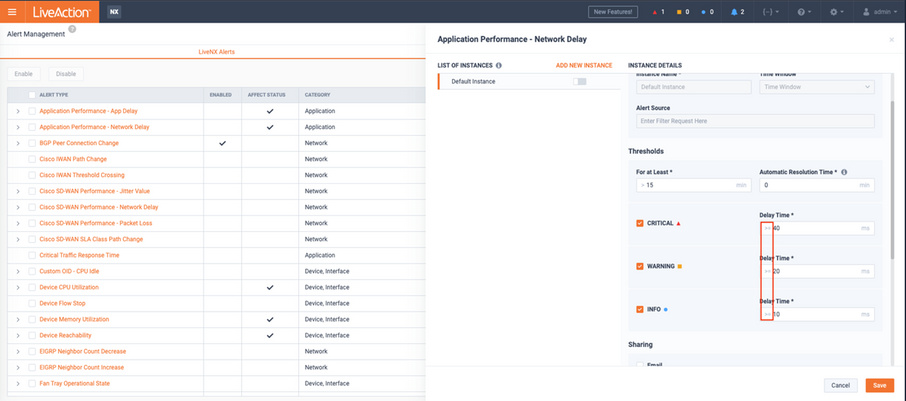Check the select-all Alert Type header checkbox

point(32,95)
